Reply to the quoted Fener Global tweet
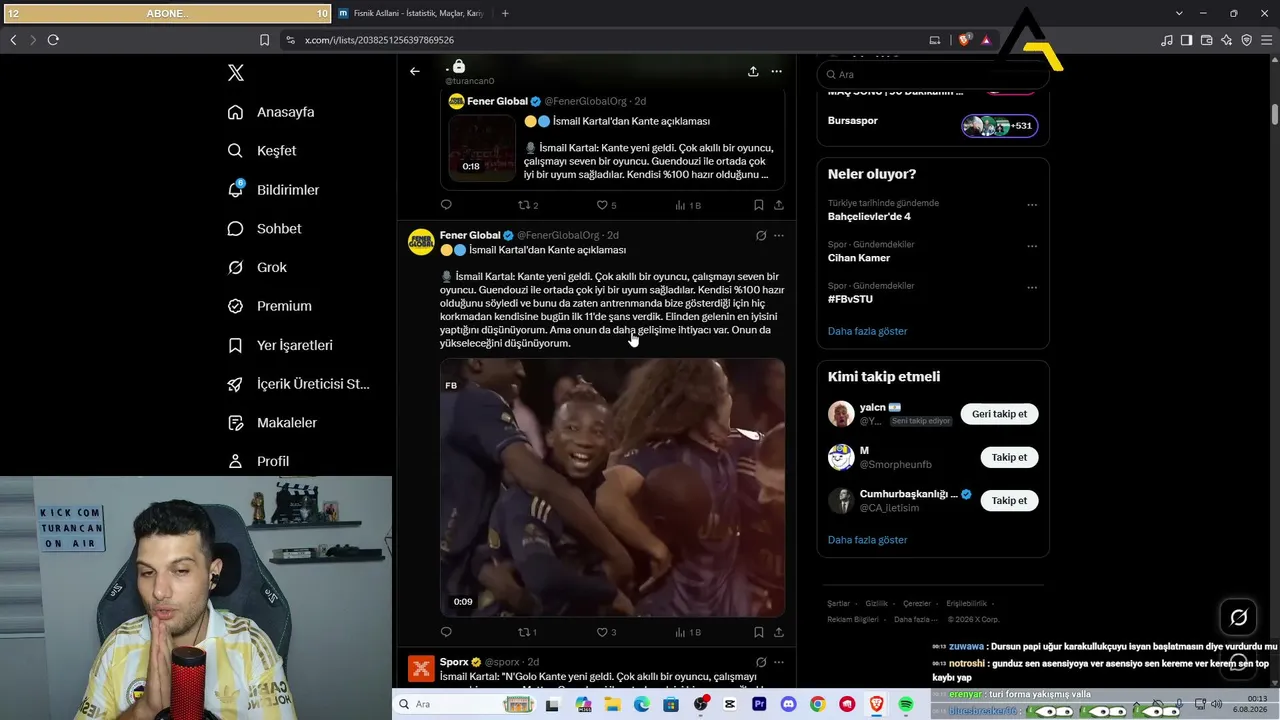 [446, 205]
